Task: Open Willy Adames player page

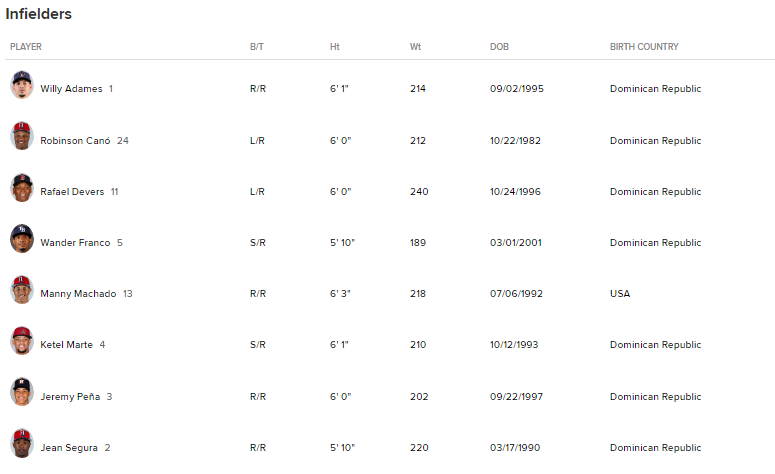Action: 71,89
